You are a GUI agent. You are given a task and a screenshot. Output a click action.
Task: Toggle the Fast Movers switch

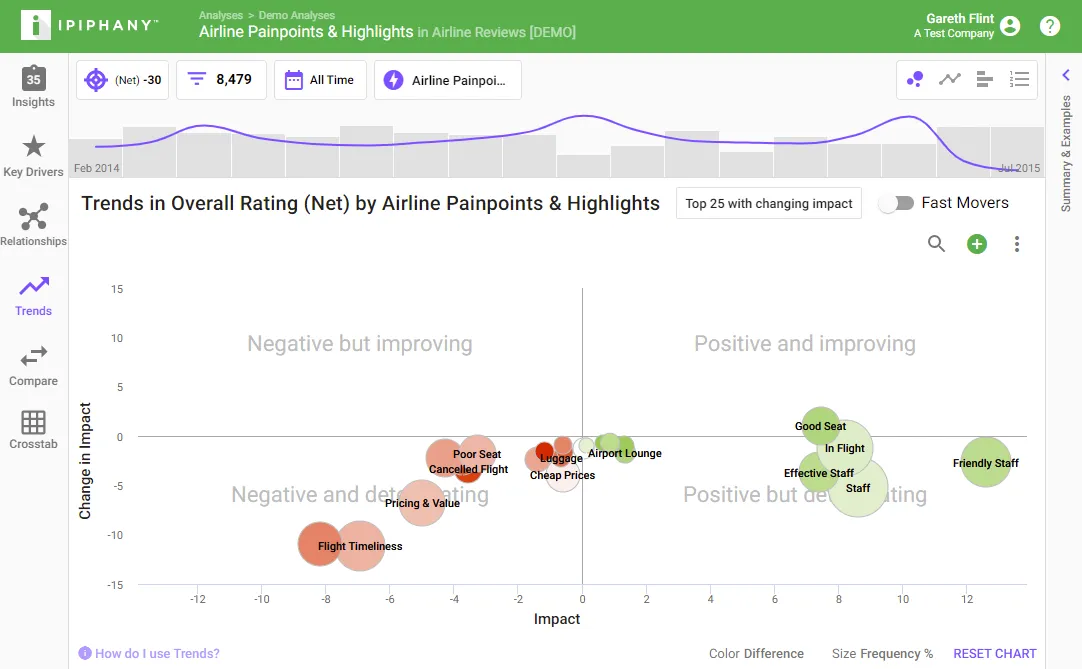[896, 203]
